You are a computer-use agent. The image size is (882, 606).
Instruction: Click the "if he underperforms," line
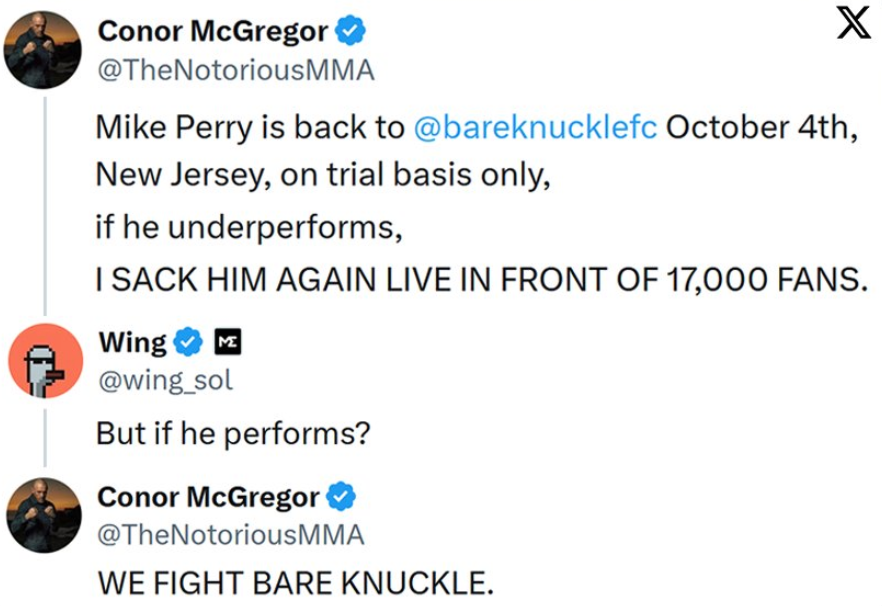[x=249, y=228]
